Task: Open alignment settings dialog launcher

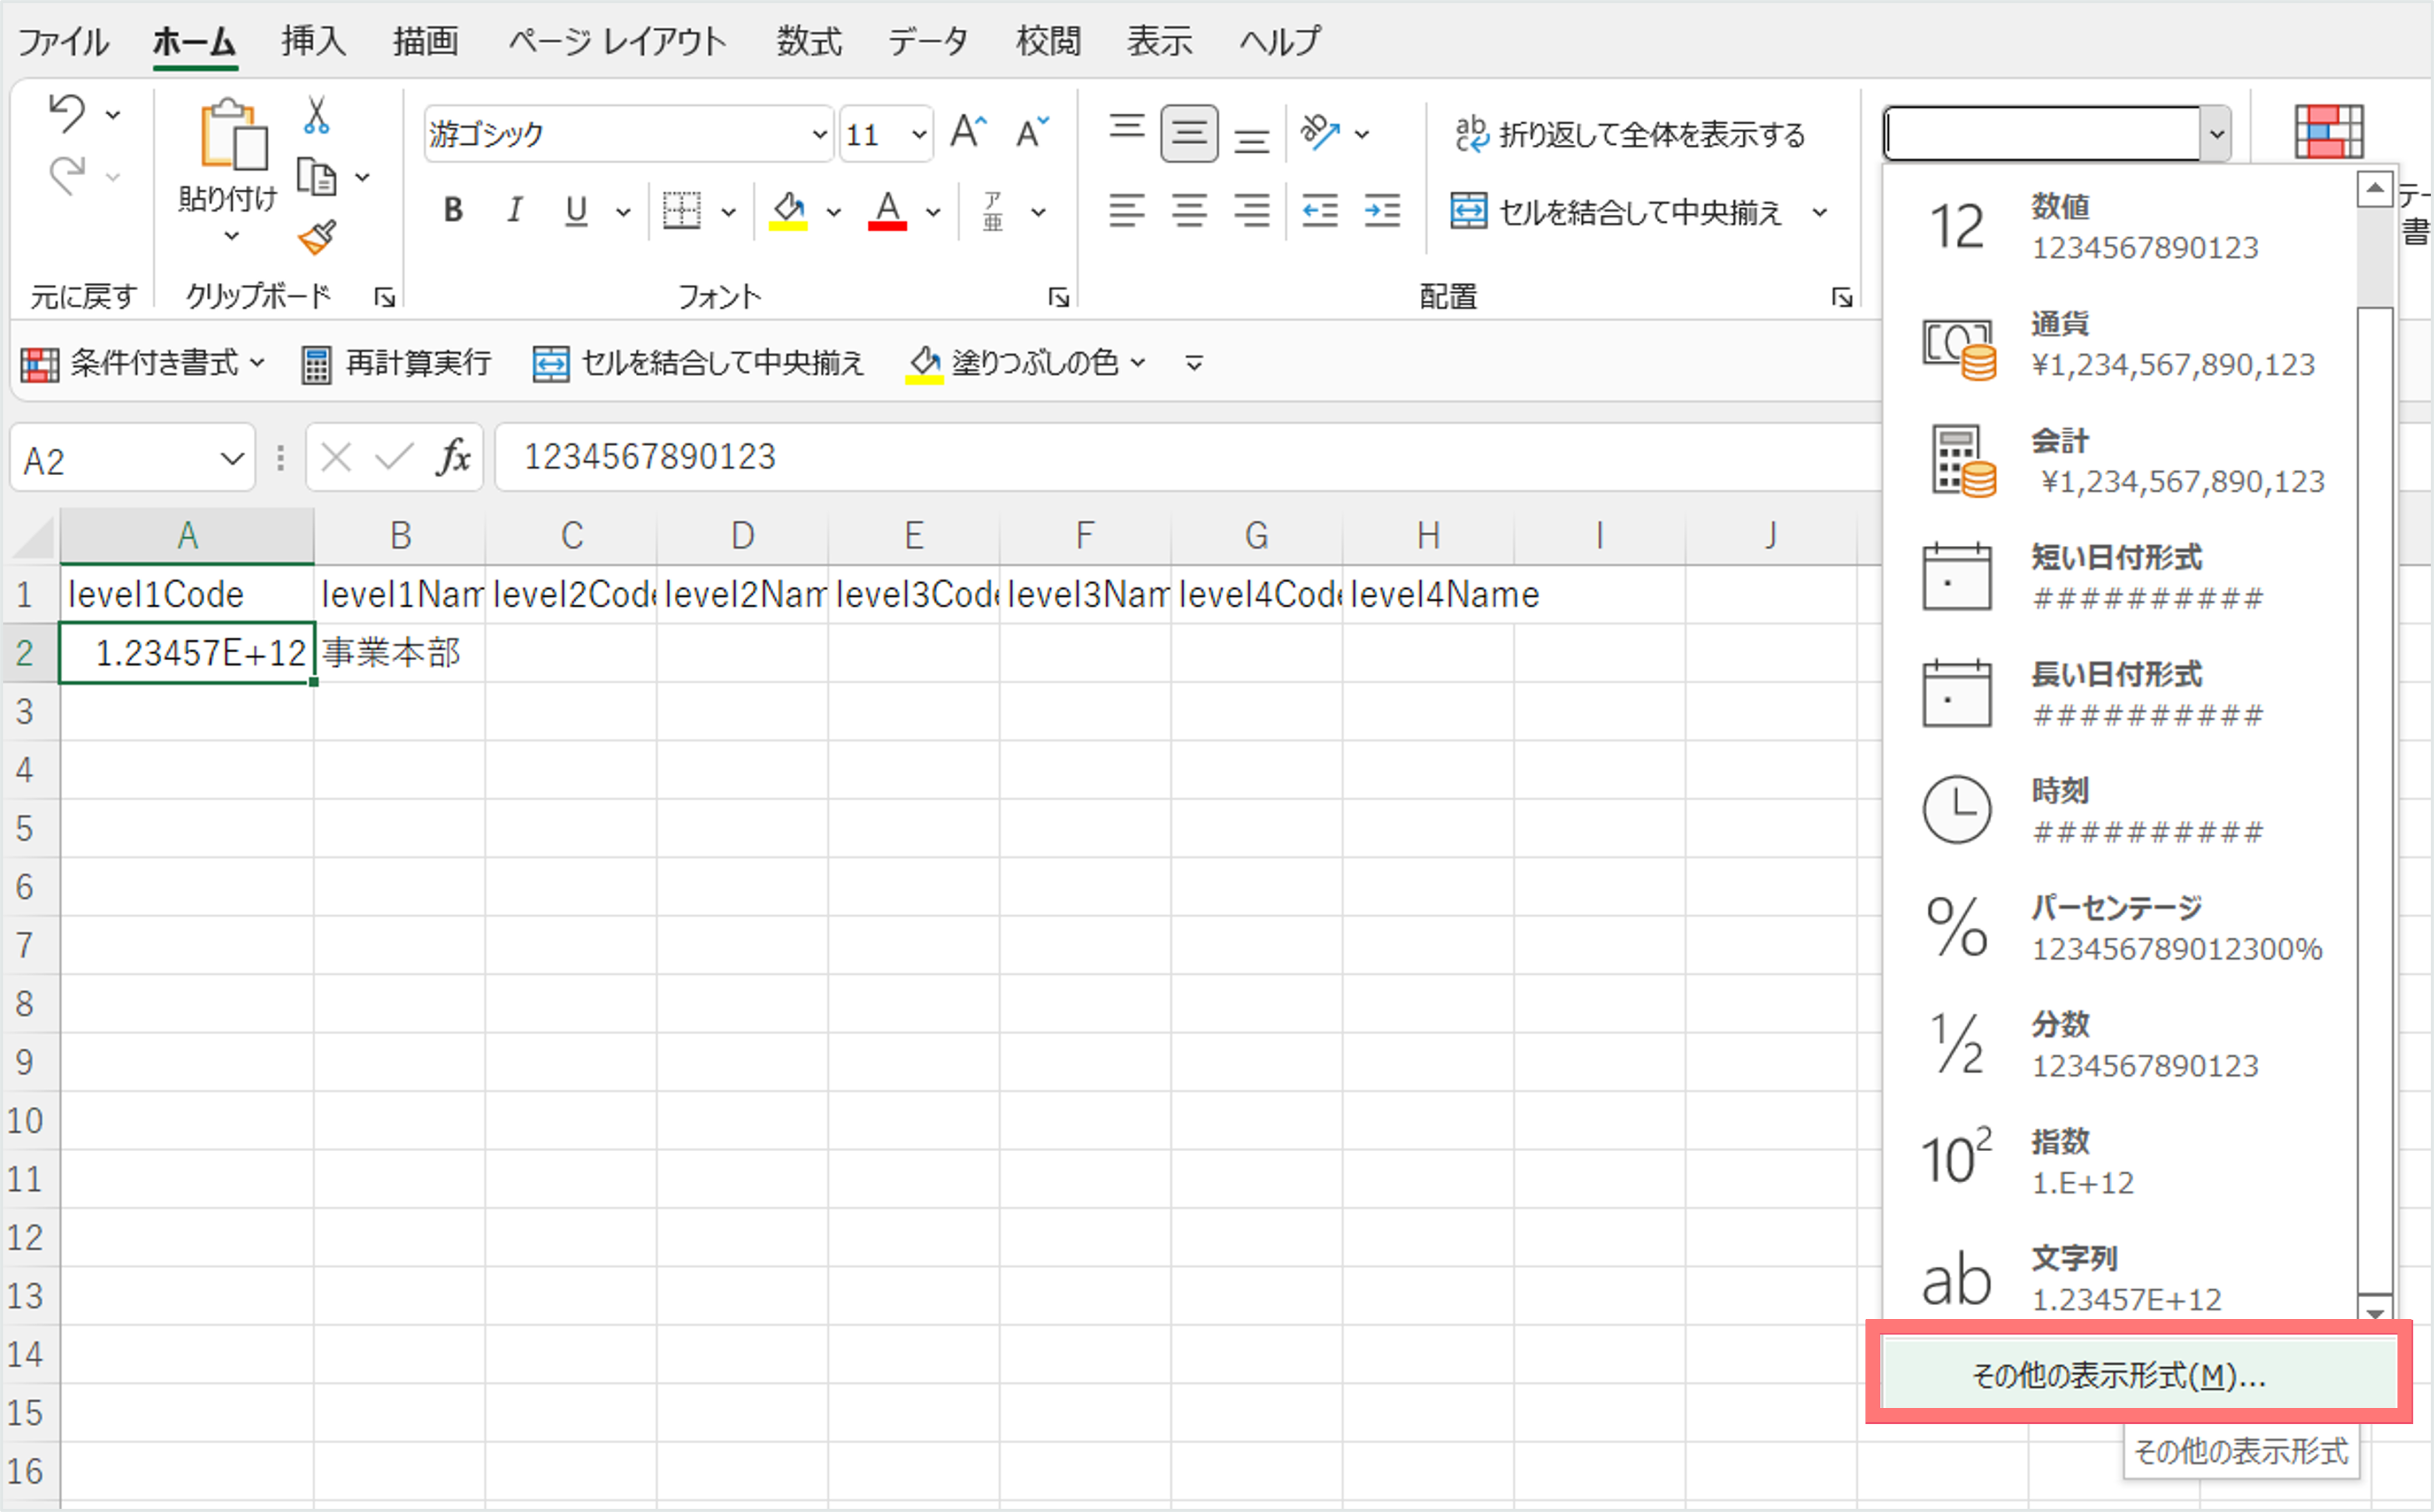Action: click(1842, 297)
